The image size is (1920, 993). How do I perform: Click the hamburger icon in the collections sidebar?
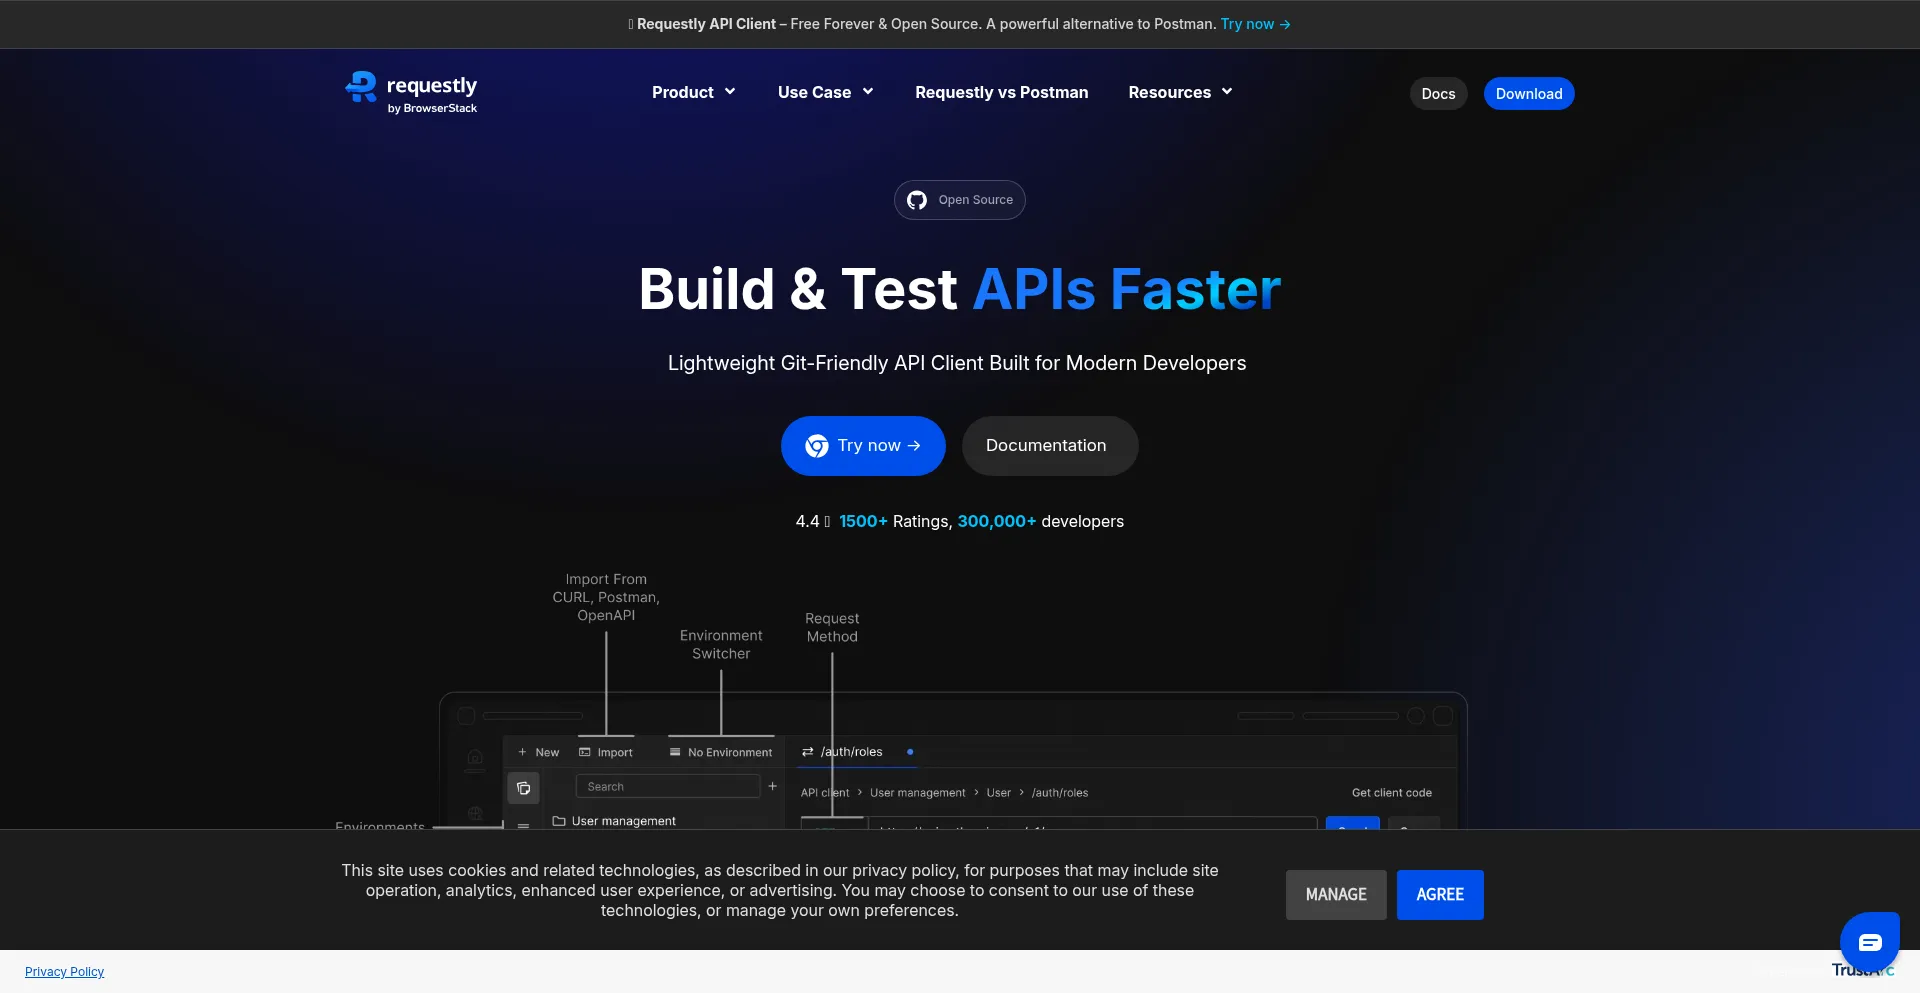pos(523,825)
